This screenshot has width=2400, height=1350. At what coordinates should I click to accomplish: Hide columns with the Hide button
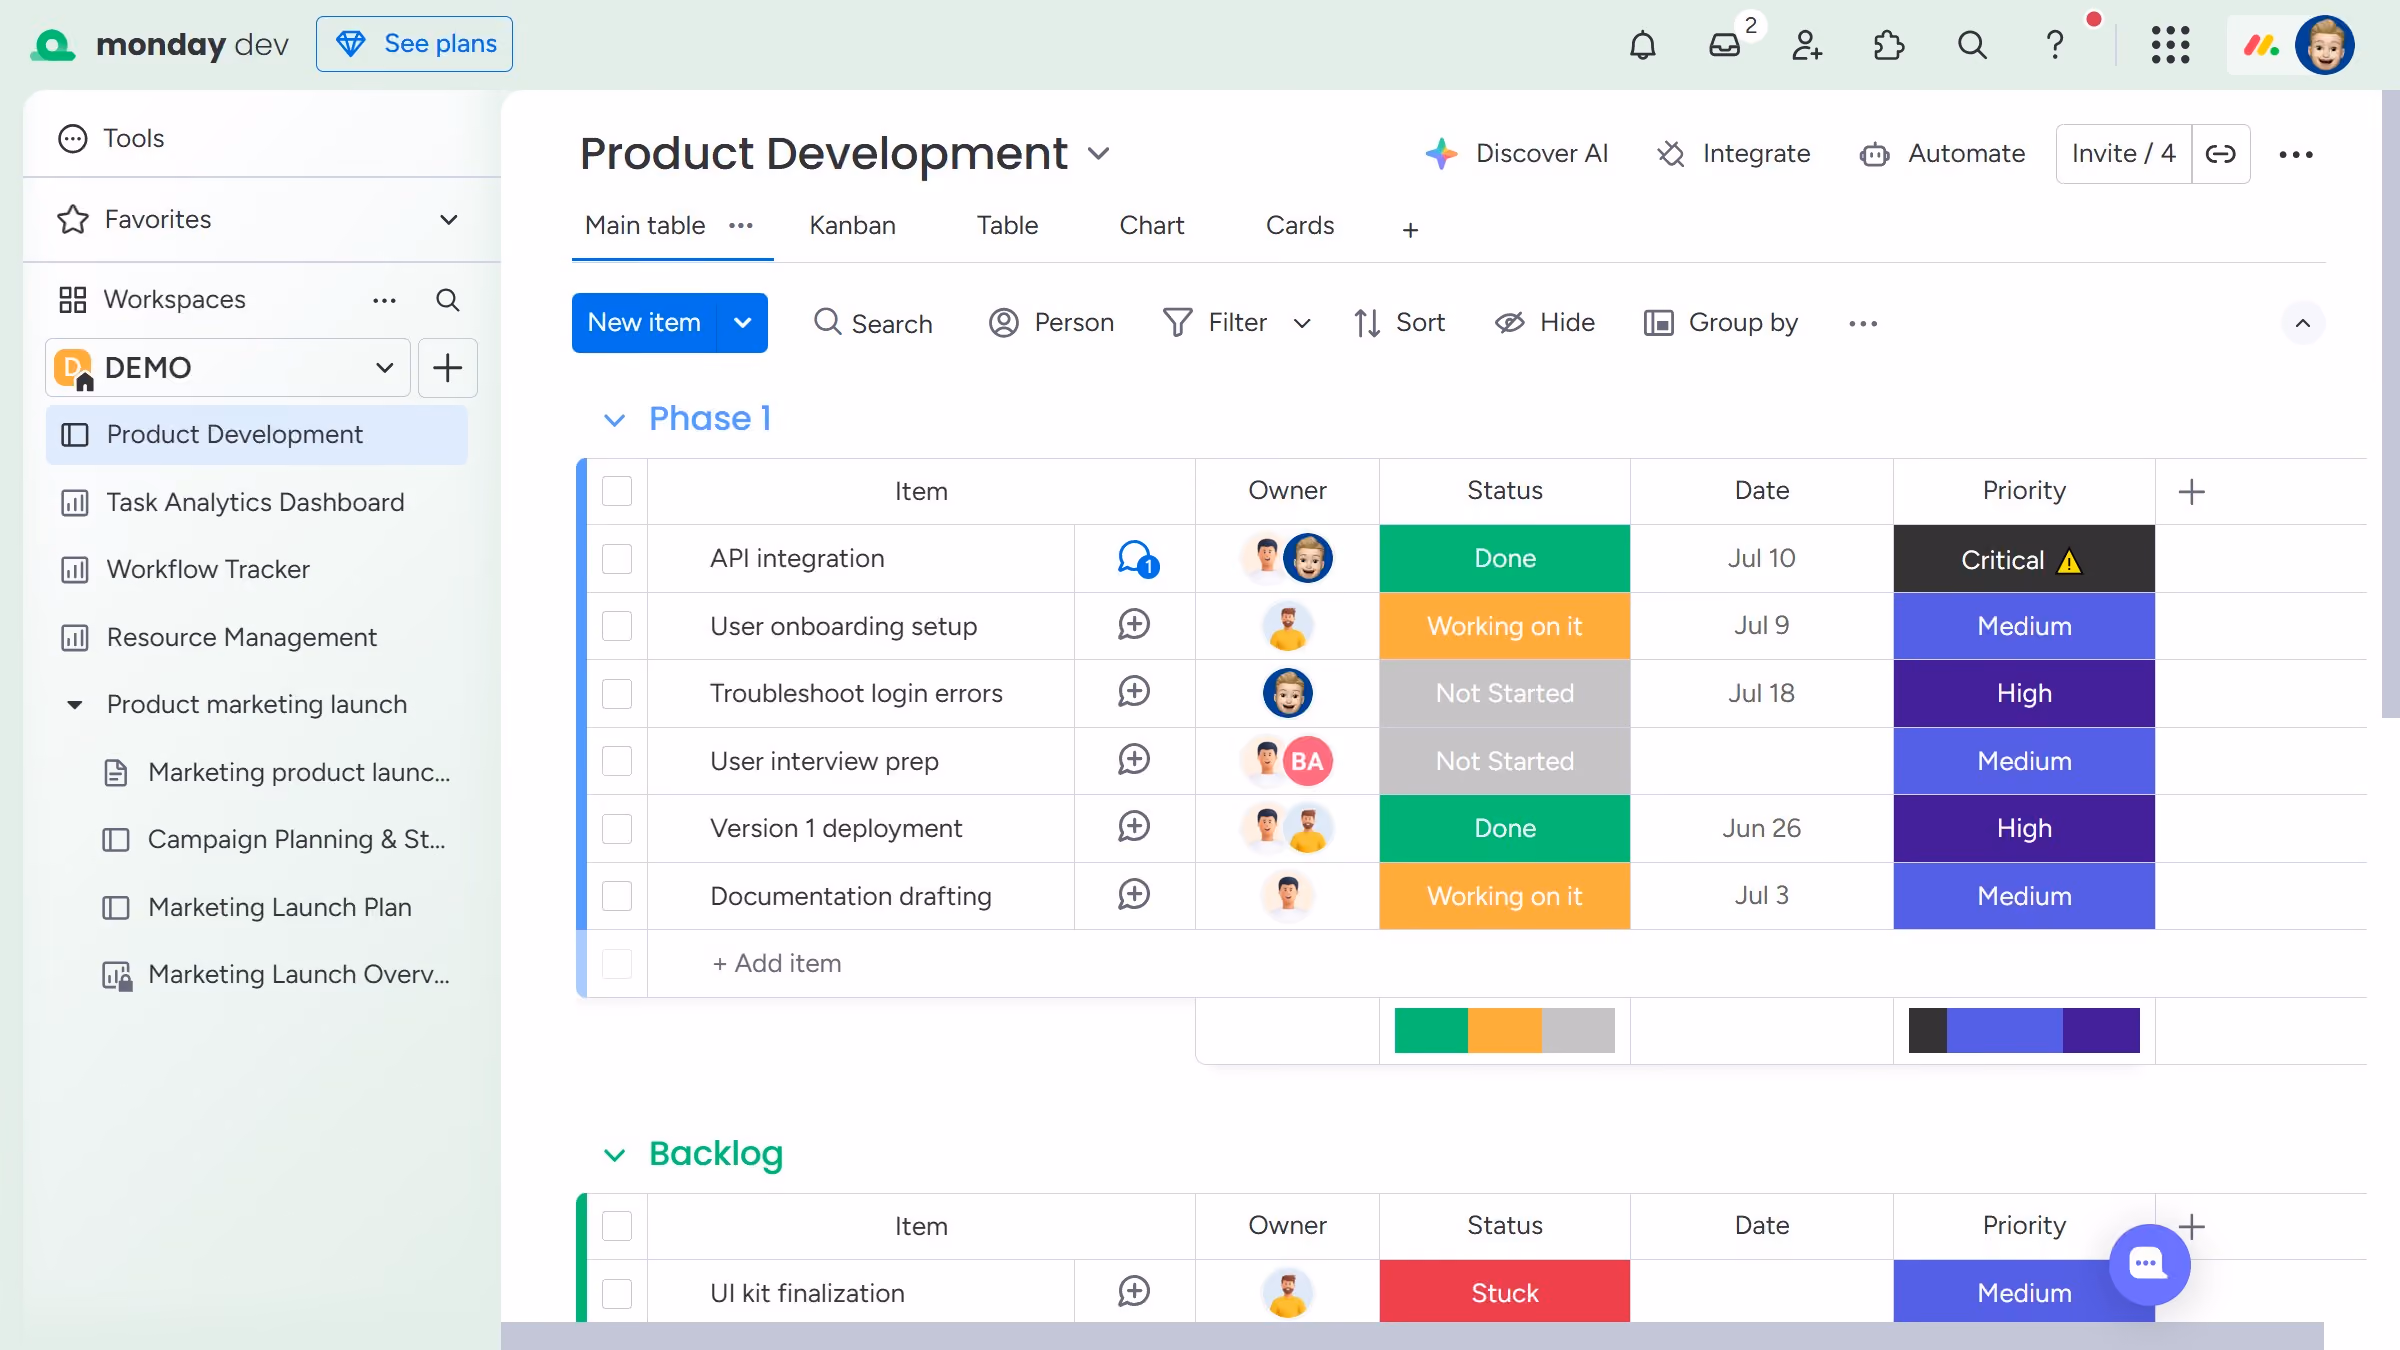click(1545, 323)
